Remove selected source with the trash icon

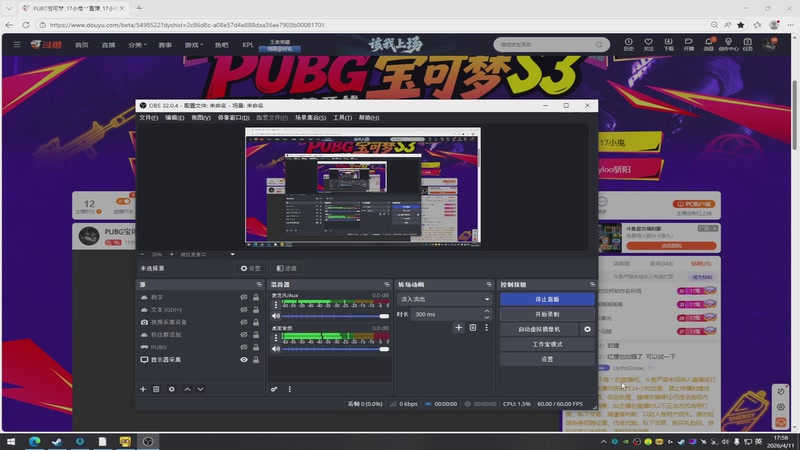[x=156, y=389]
